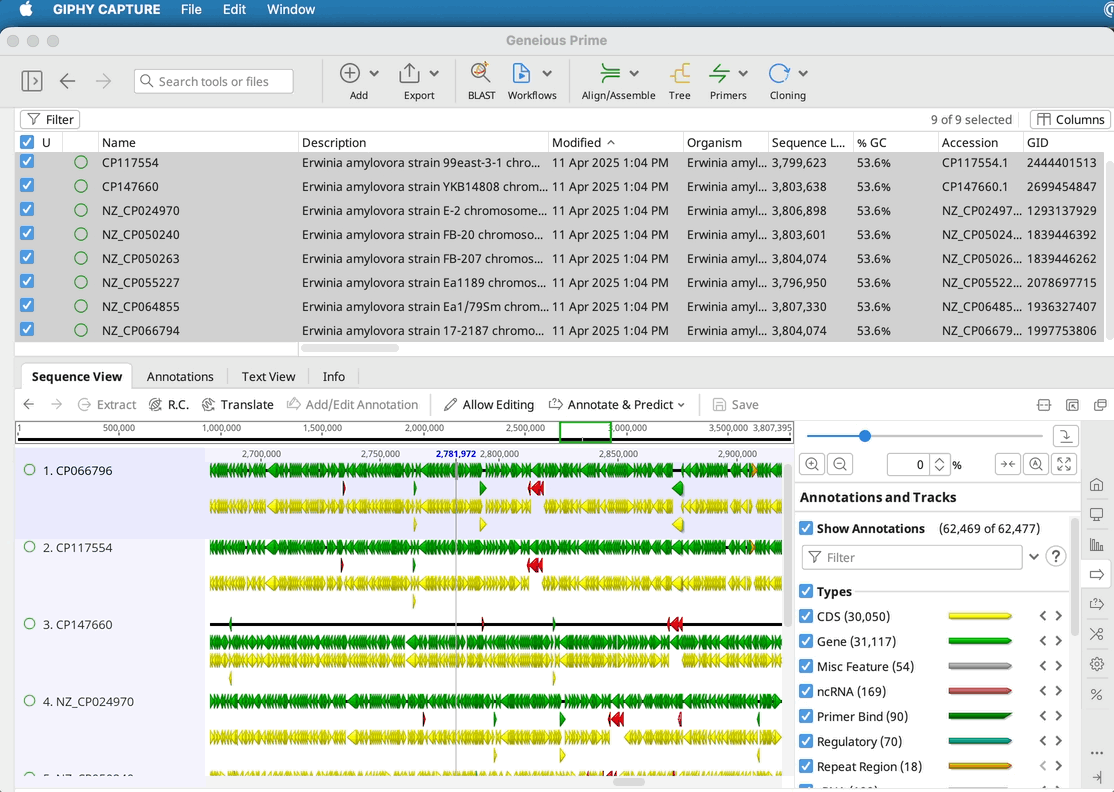
Task: Uncheck the CP147660 document row checkbox
Action: pyautogui.click(x=27, y=186)
